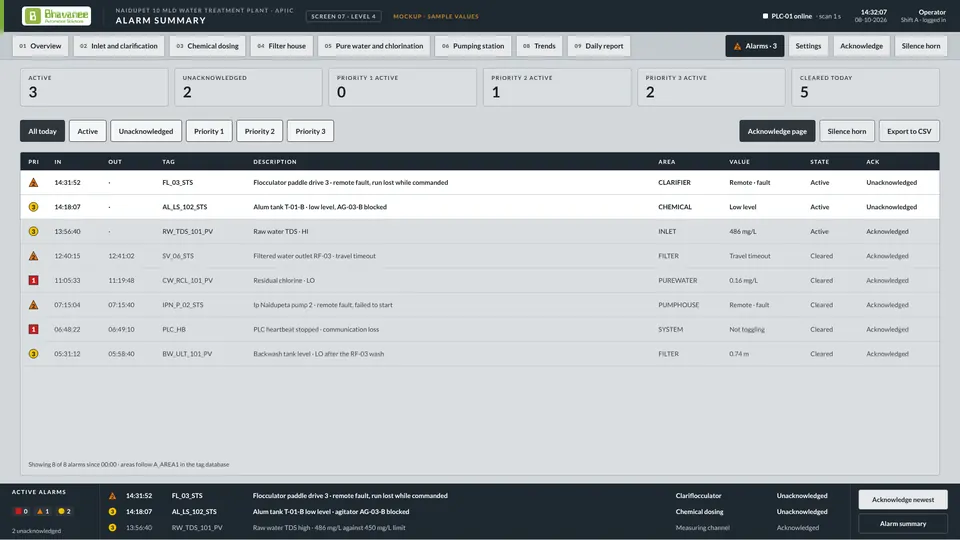This screenshot has width=960, height=540.
Task: Open Settings in top bar
Action: point(808,46)
